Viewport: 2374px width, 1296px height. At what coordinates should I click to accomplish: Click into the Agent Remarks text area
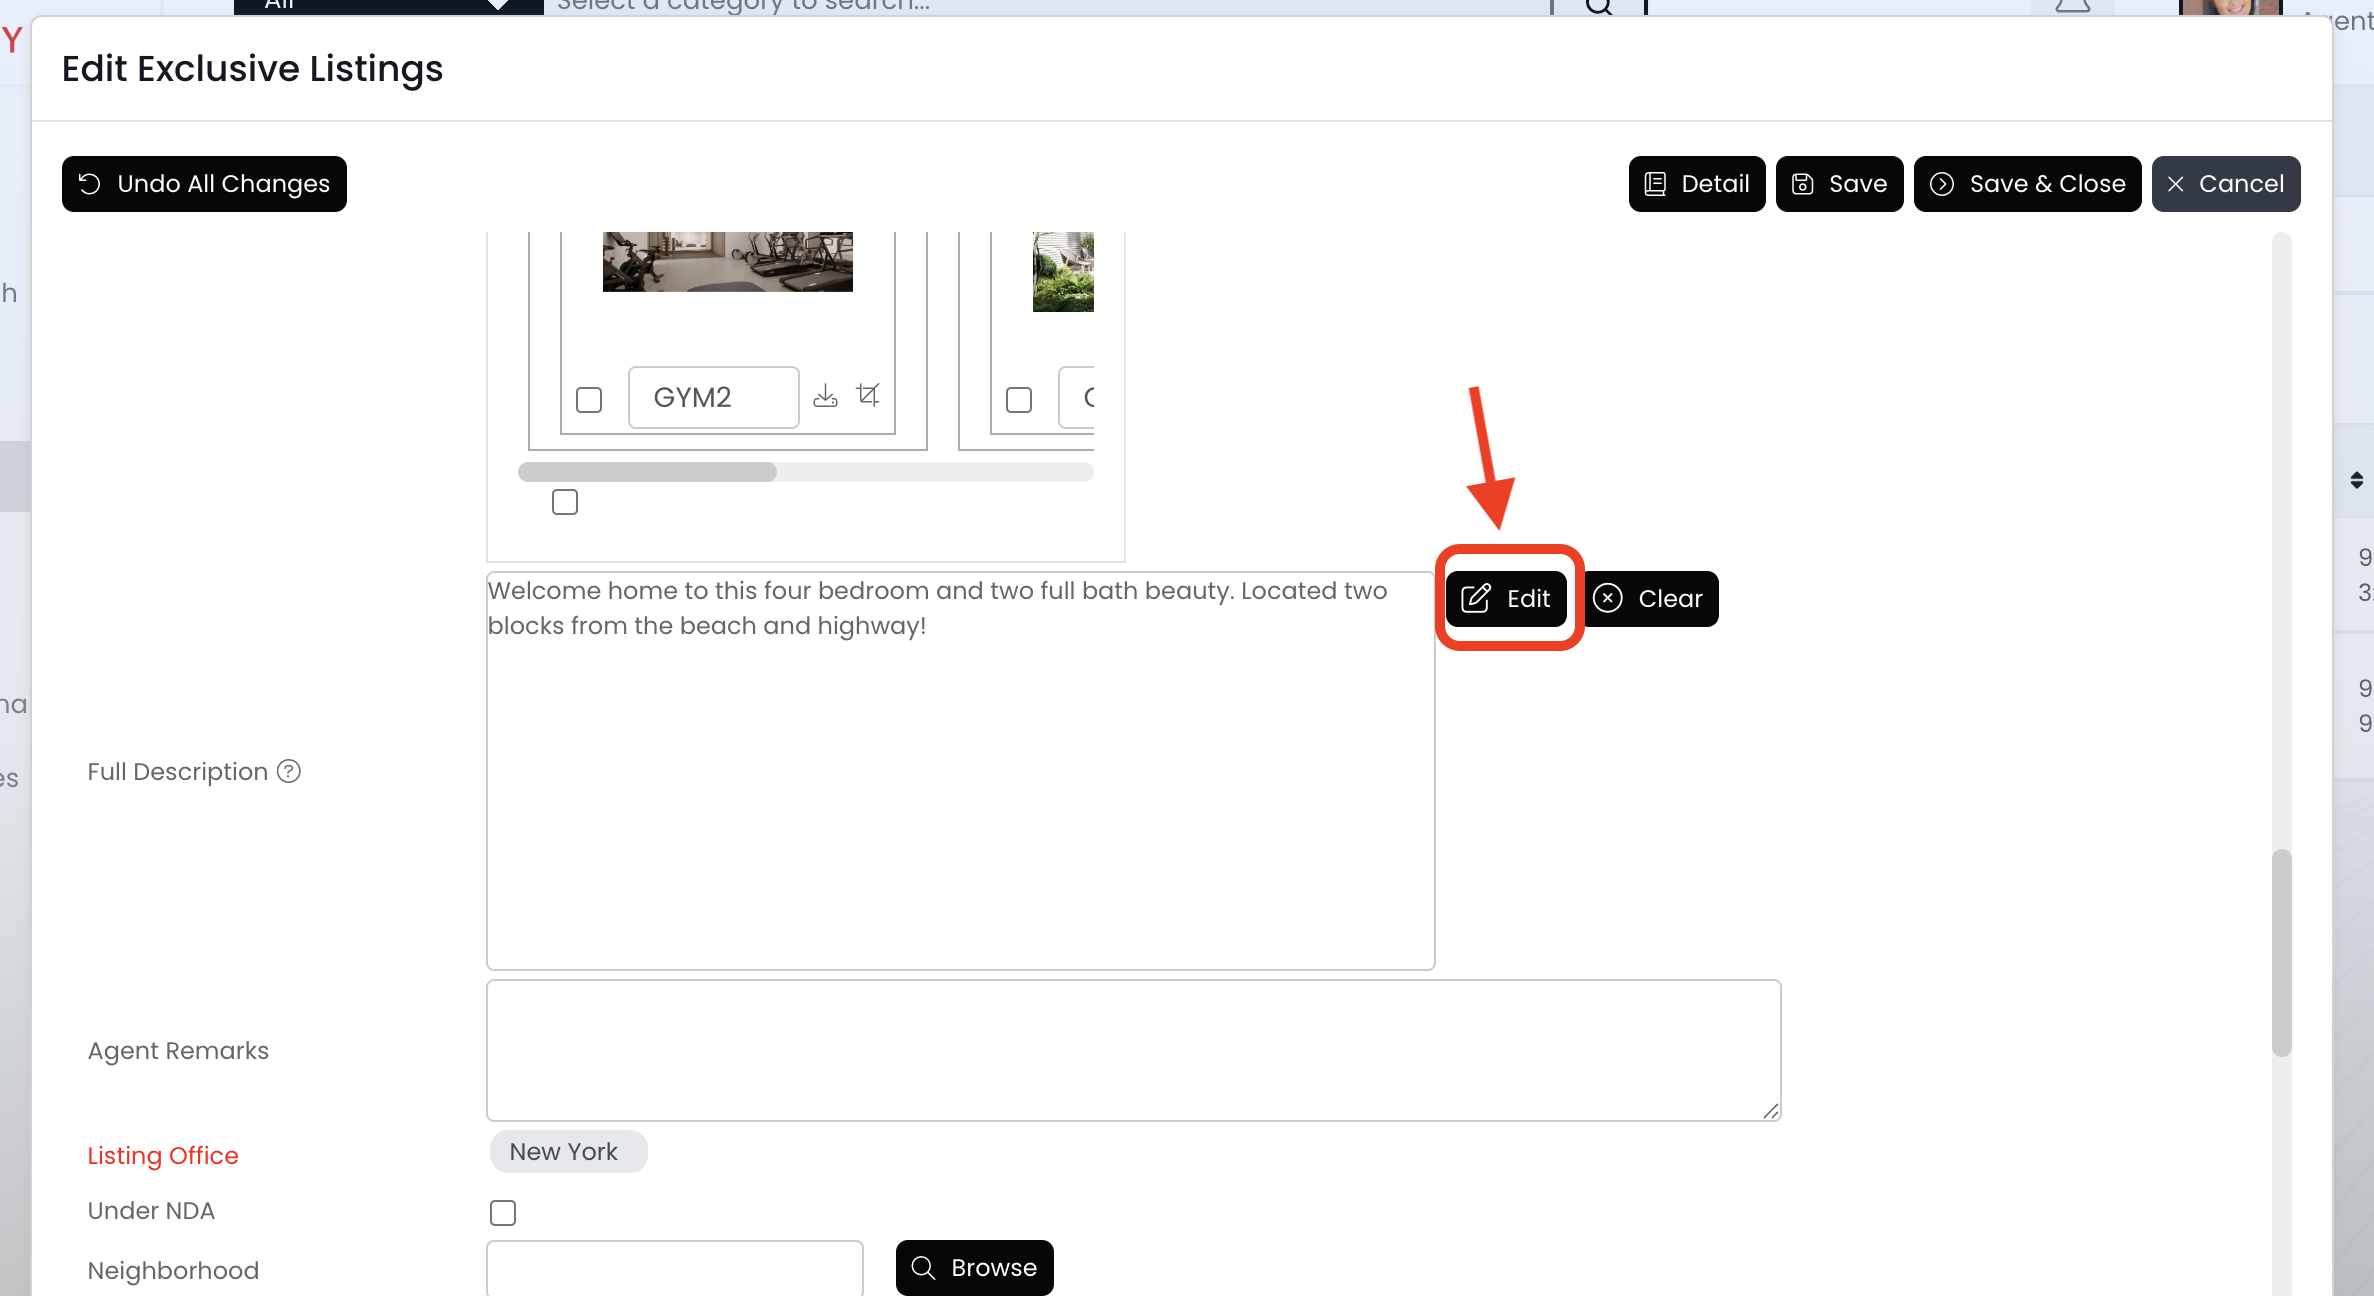[x=1133, y=1050]
